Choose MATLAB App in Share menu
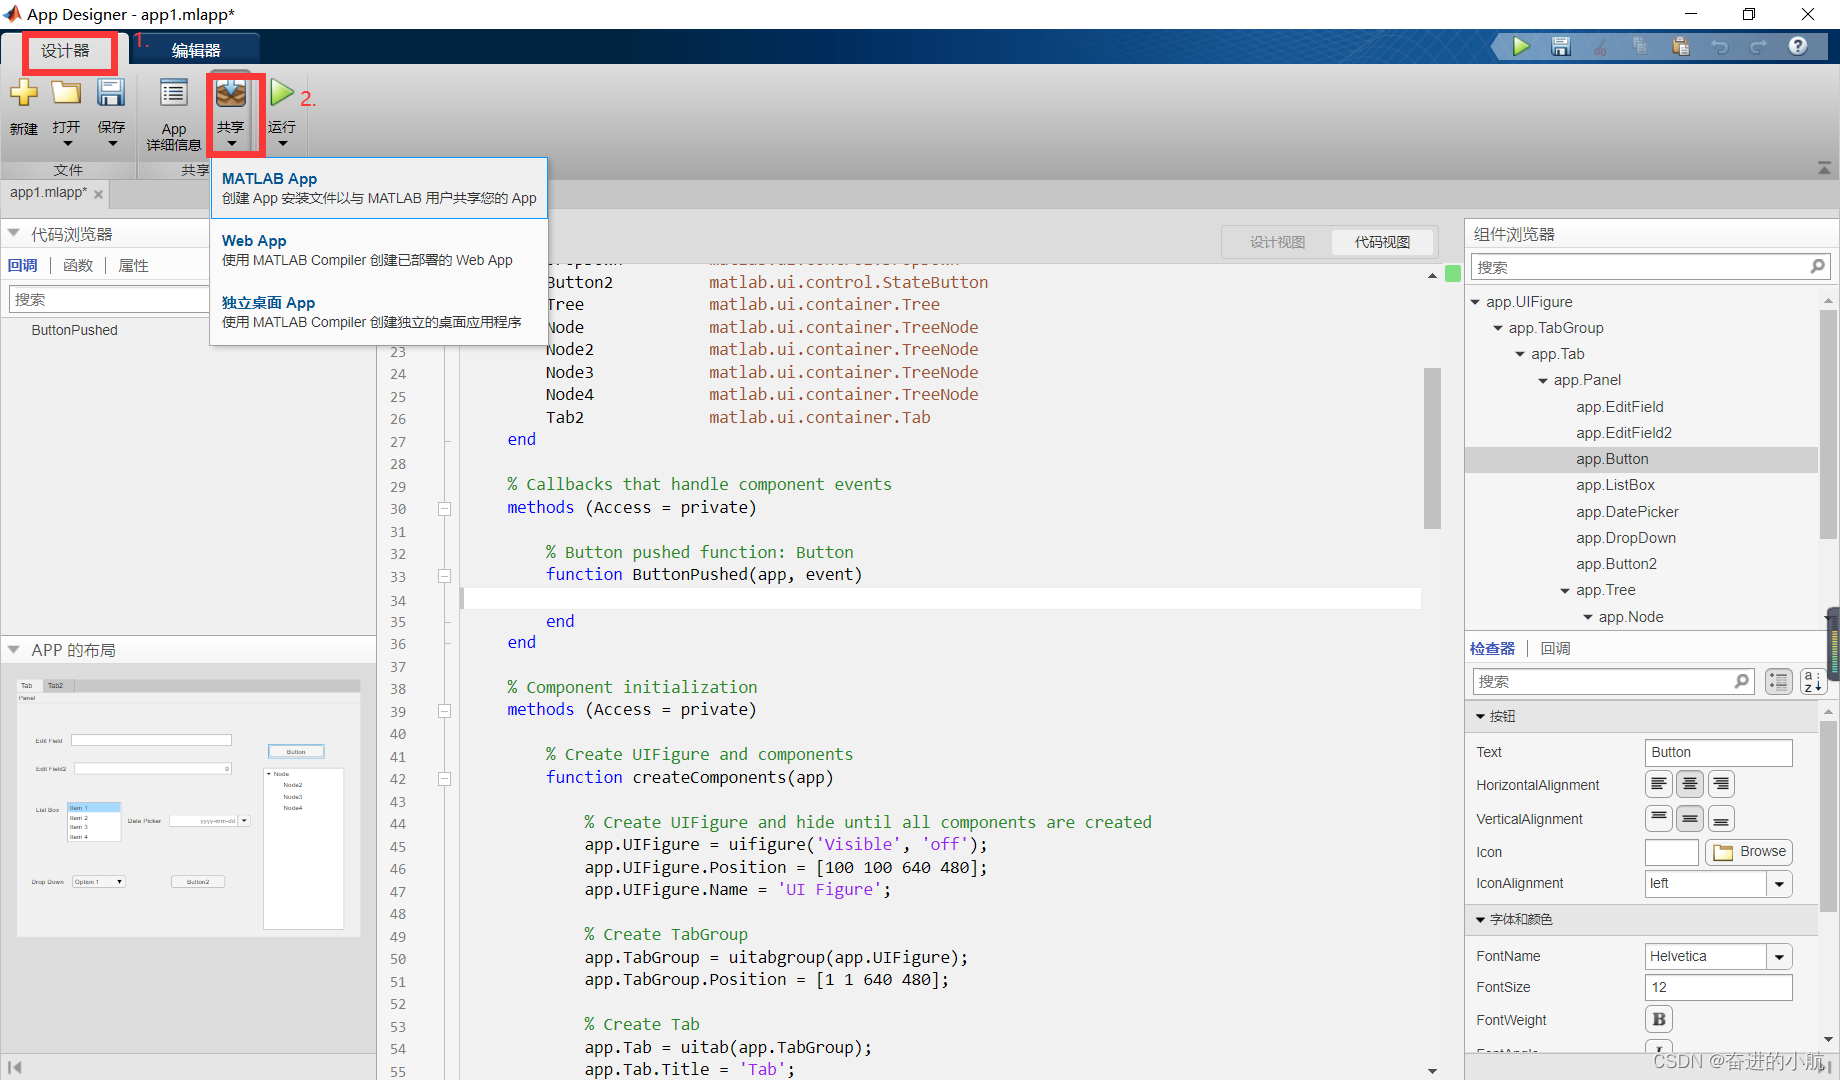 coord(379,188)
